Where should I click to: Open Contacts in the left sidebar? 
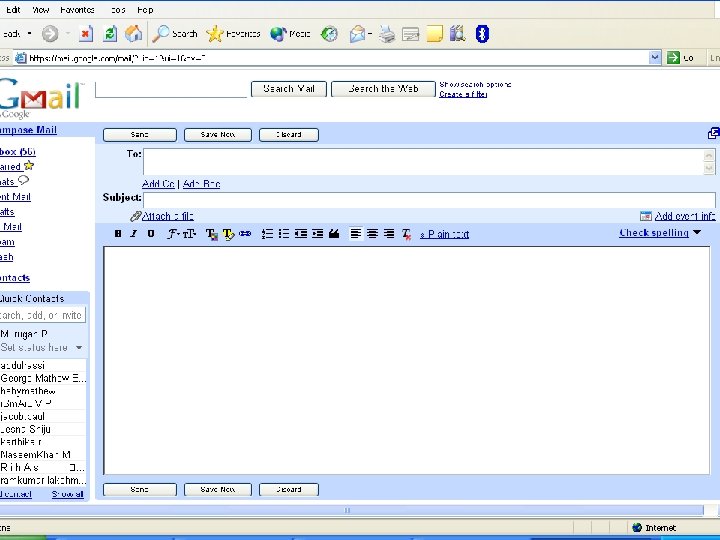click(x=15, y=278)
